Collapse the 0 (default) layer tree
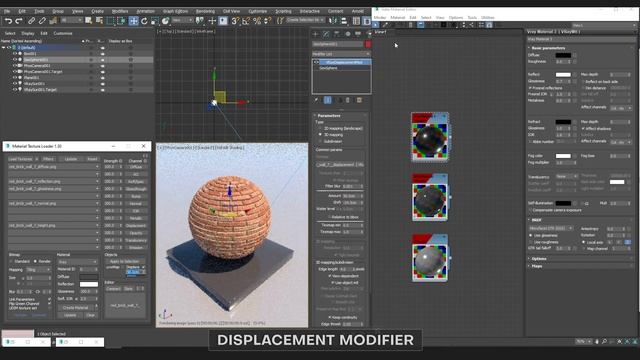640x360 pixels. click(4, 48)
